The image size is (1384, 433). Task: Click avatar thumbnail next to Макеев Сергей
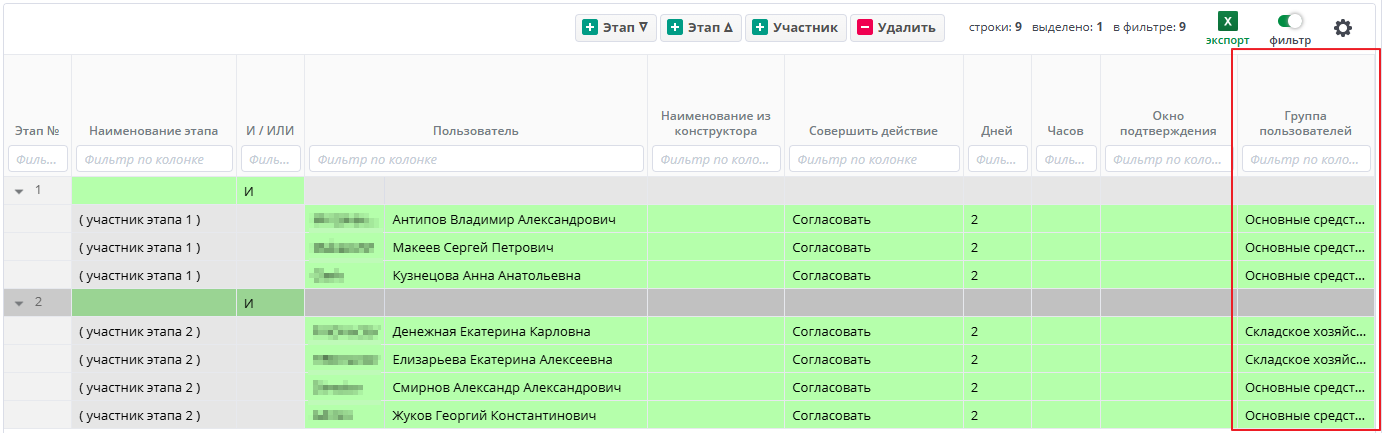click(344, 247)
